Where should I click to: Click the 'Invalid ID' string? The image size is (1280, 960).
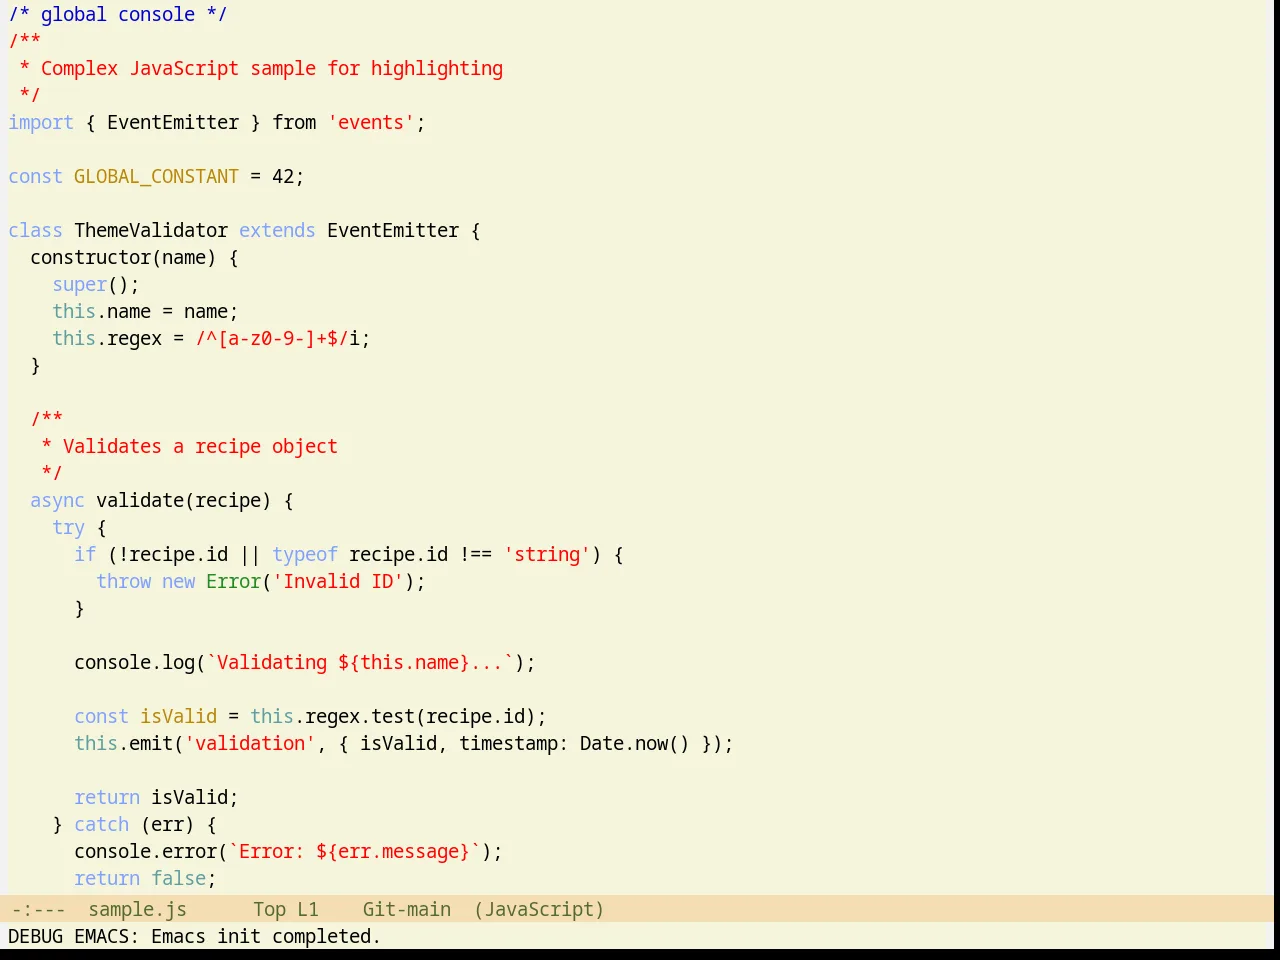(338, 581)
